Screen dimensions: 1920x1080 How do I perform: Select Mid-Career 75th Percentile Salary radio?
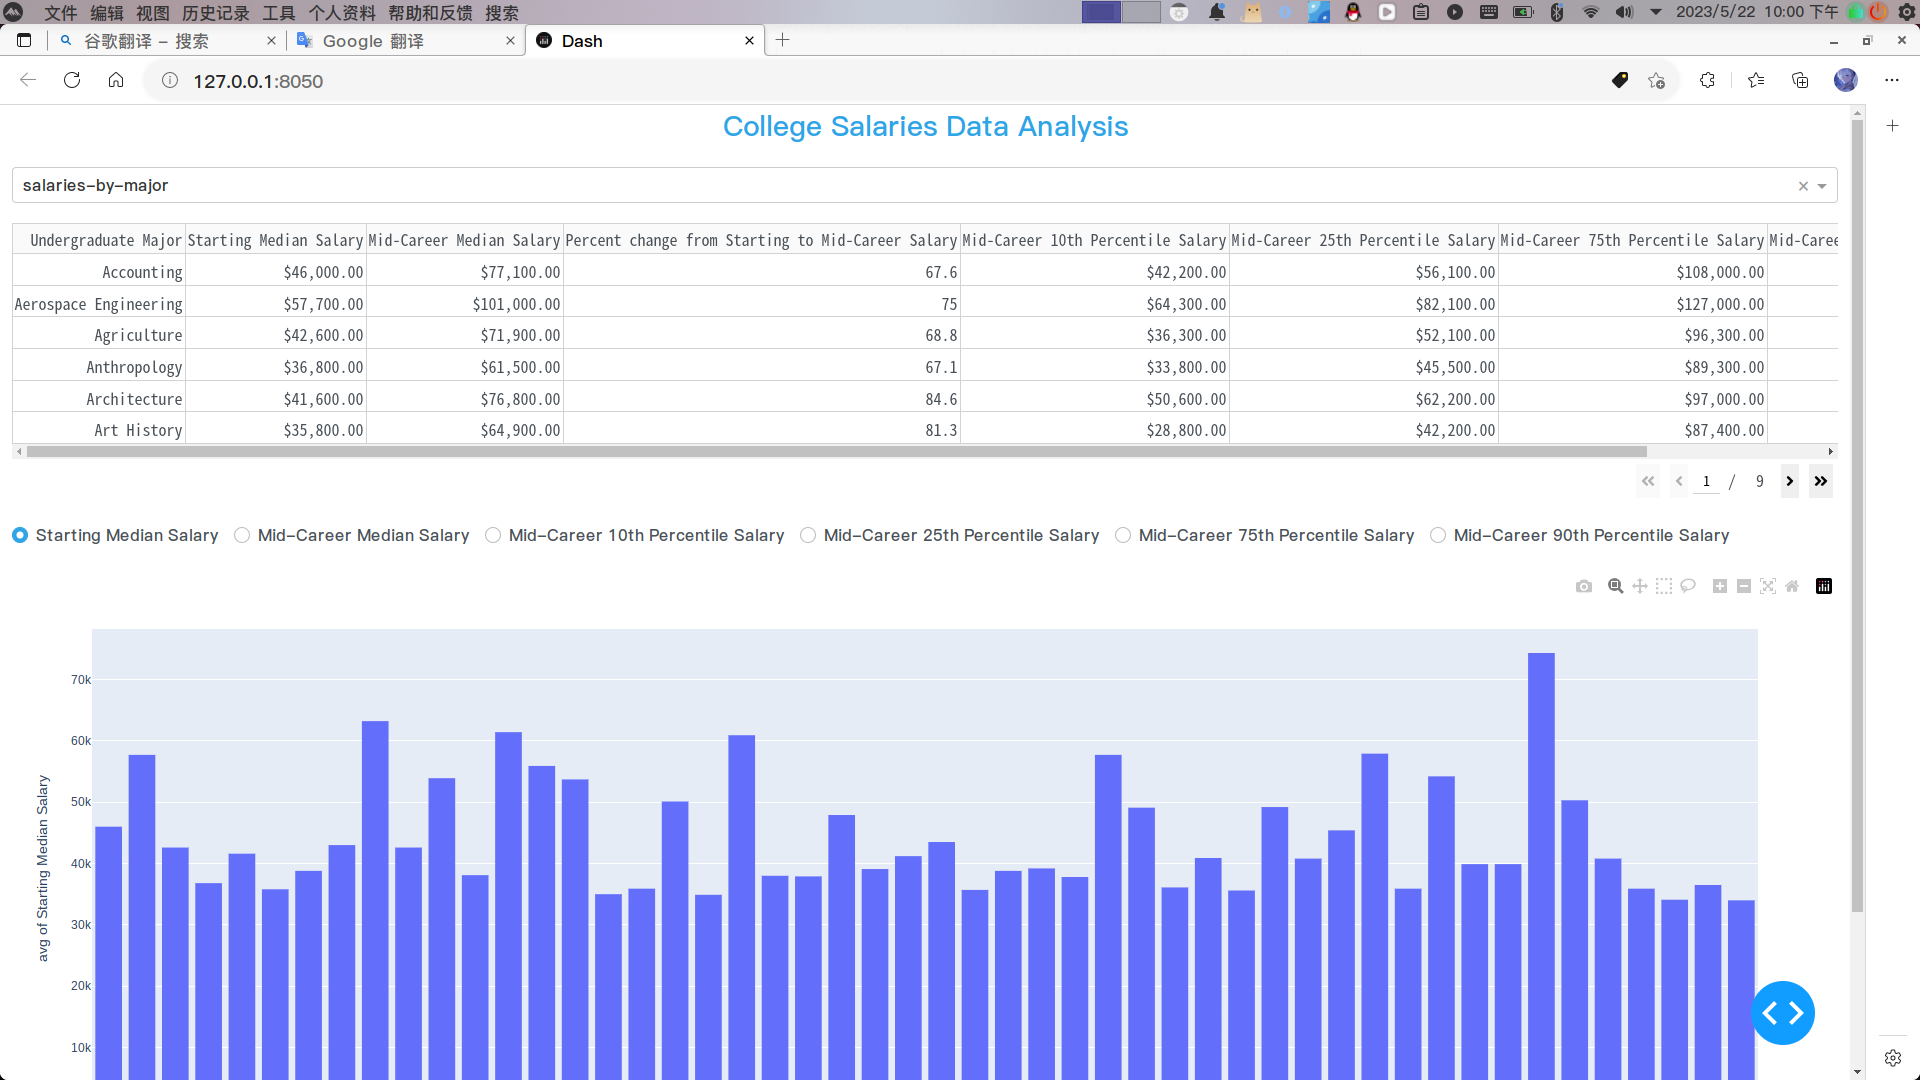(x=1123, y=535)
